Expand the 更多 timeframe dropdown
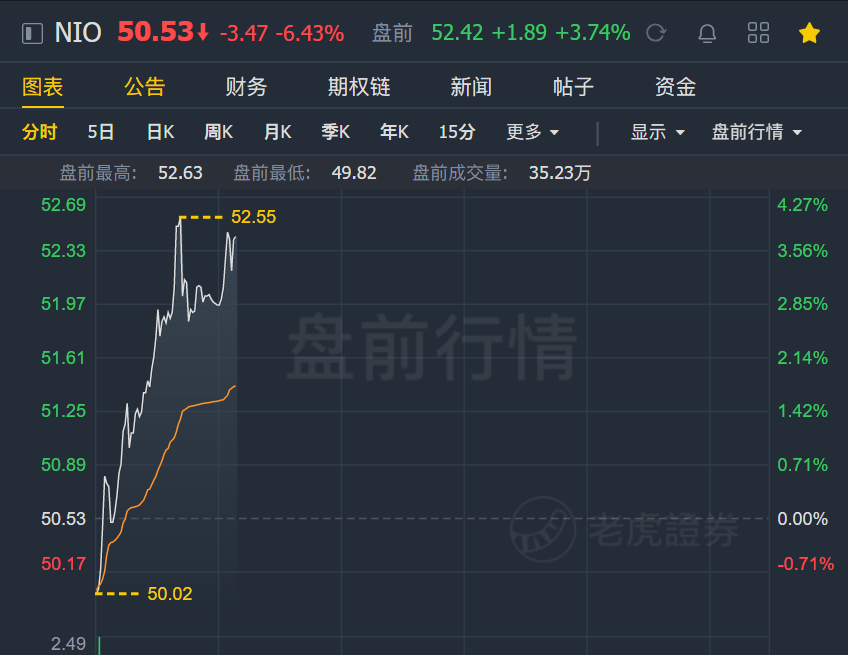The image size is (848, 655). [x=532, y=132]
